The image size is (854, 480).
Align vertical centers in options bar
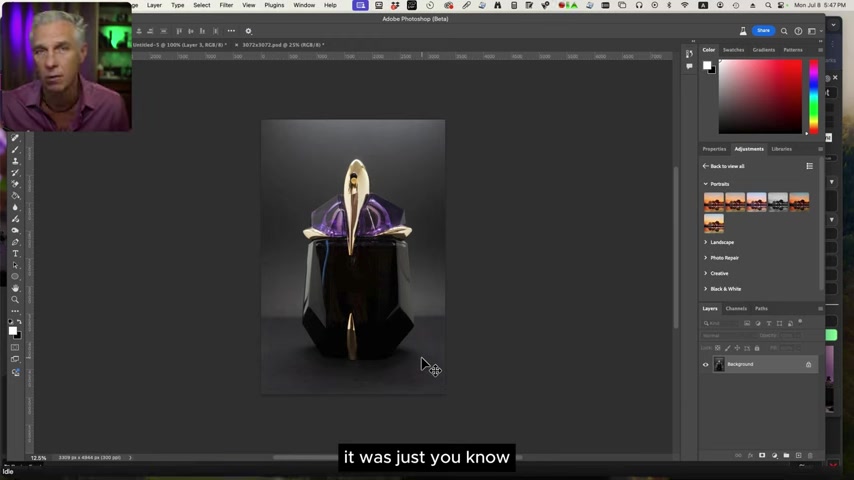(191, 31)
